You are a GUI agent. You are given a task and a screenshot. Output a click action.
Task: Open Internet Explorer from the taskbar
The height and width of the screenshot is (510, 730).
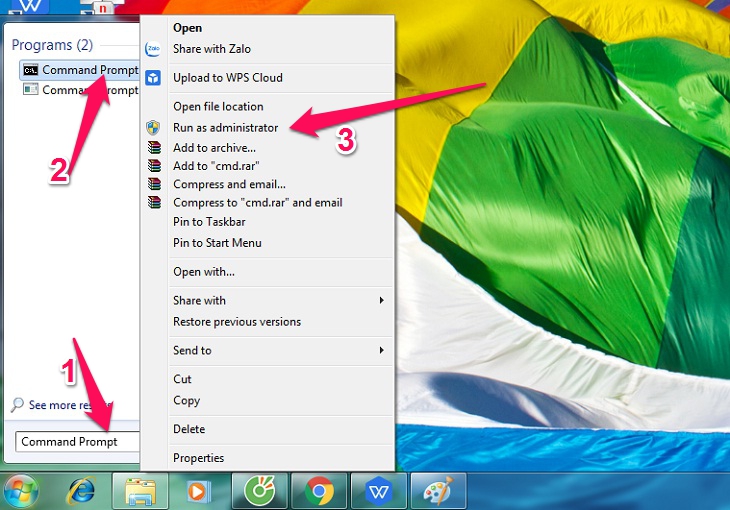[x=81, y=491]
